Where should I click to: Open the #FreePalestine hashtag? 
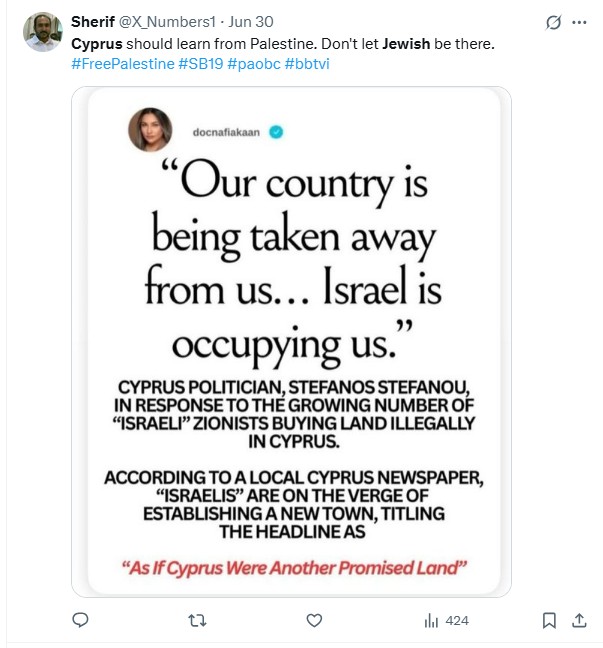coord(122,64)
